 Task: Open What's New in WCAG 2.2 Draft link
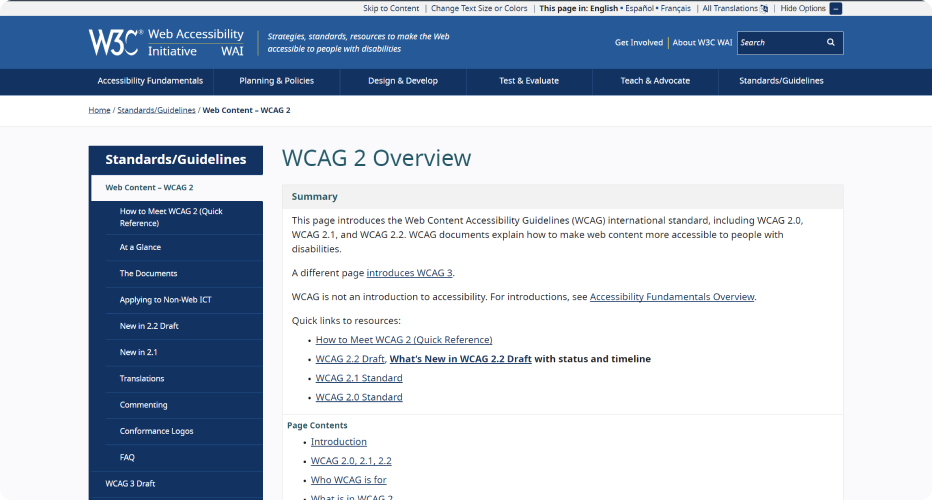460,359
